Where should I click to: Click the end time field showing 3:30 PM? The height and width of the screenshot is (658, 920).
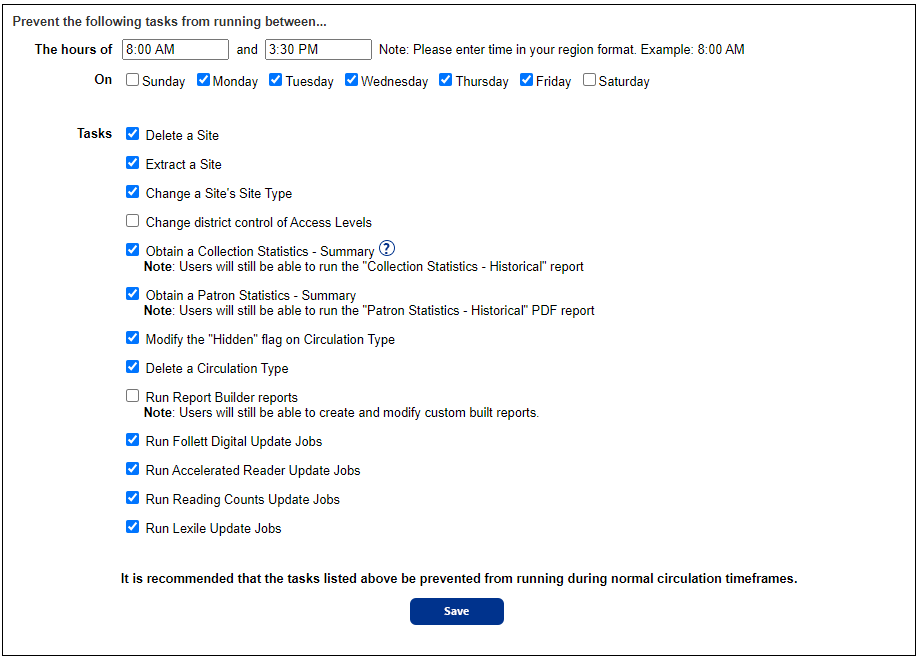[x=317, y=48]
